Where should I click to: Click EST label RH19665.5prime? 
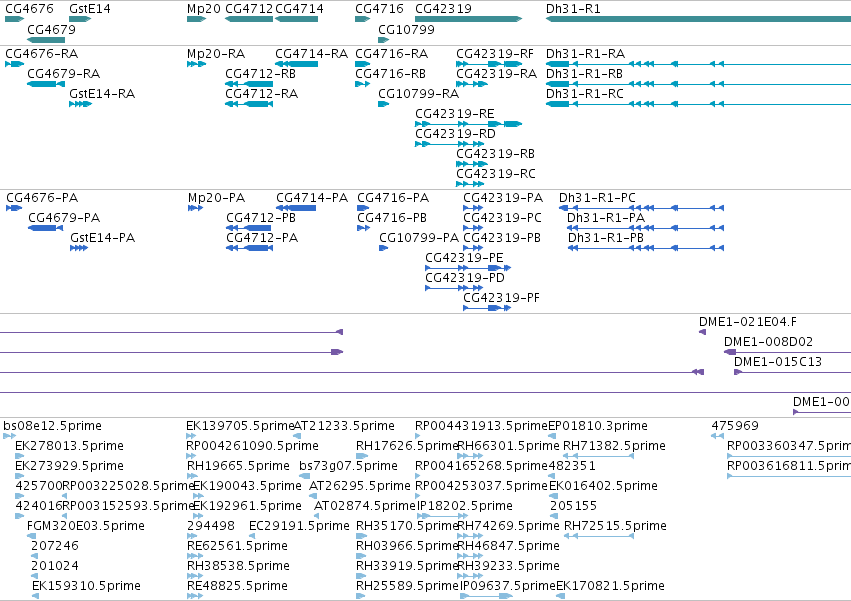(x=238, y=466)
